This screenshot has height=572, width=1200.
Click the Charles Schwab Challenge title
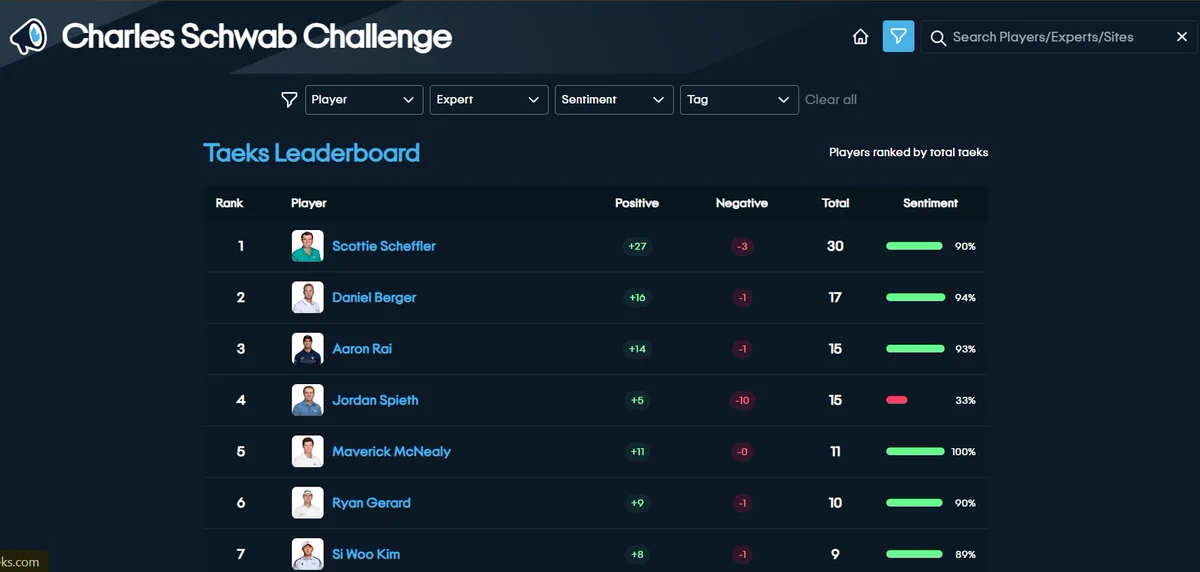point(257,38)
